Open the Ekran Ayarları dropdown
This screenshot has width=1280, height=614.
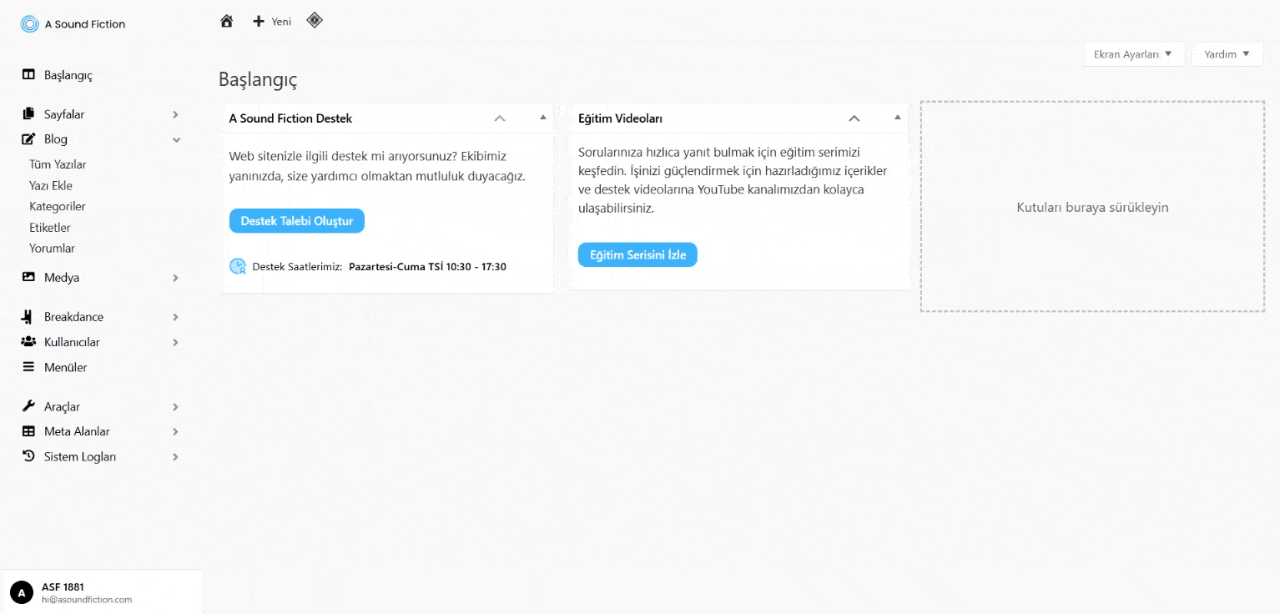click(x=1133, y=54)
